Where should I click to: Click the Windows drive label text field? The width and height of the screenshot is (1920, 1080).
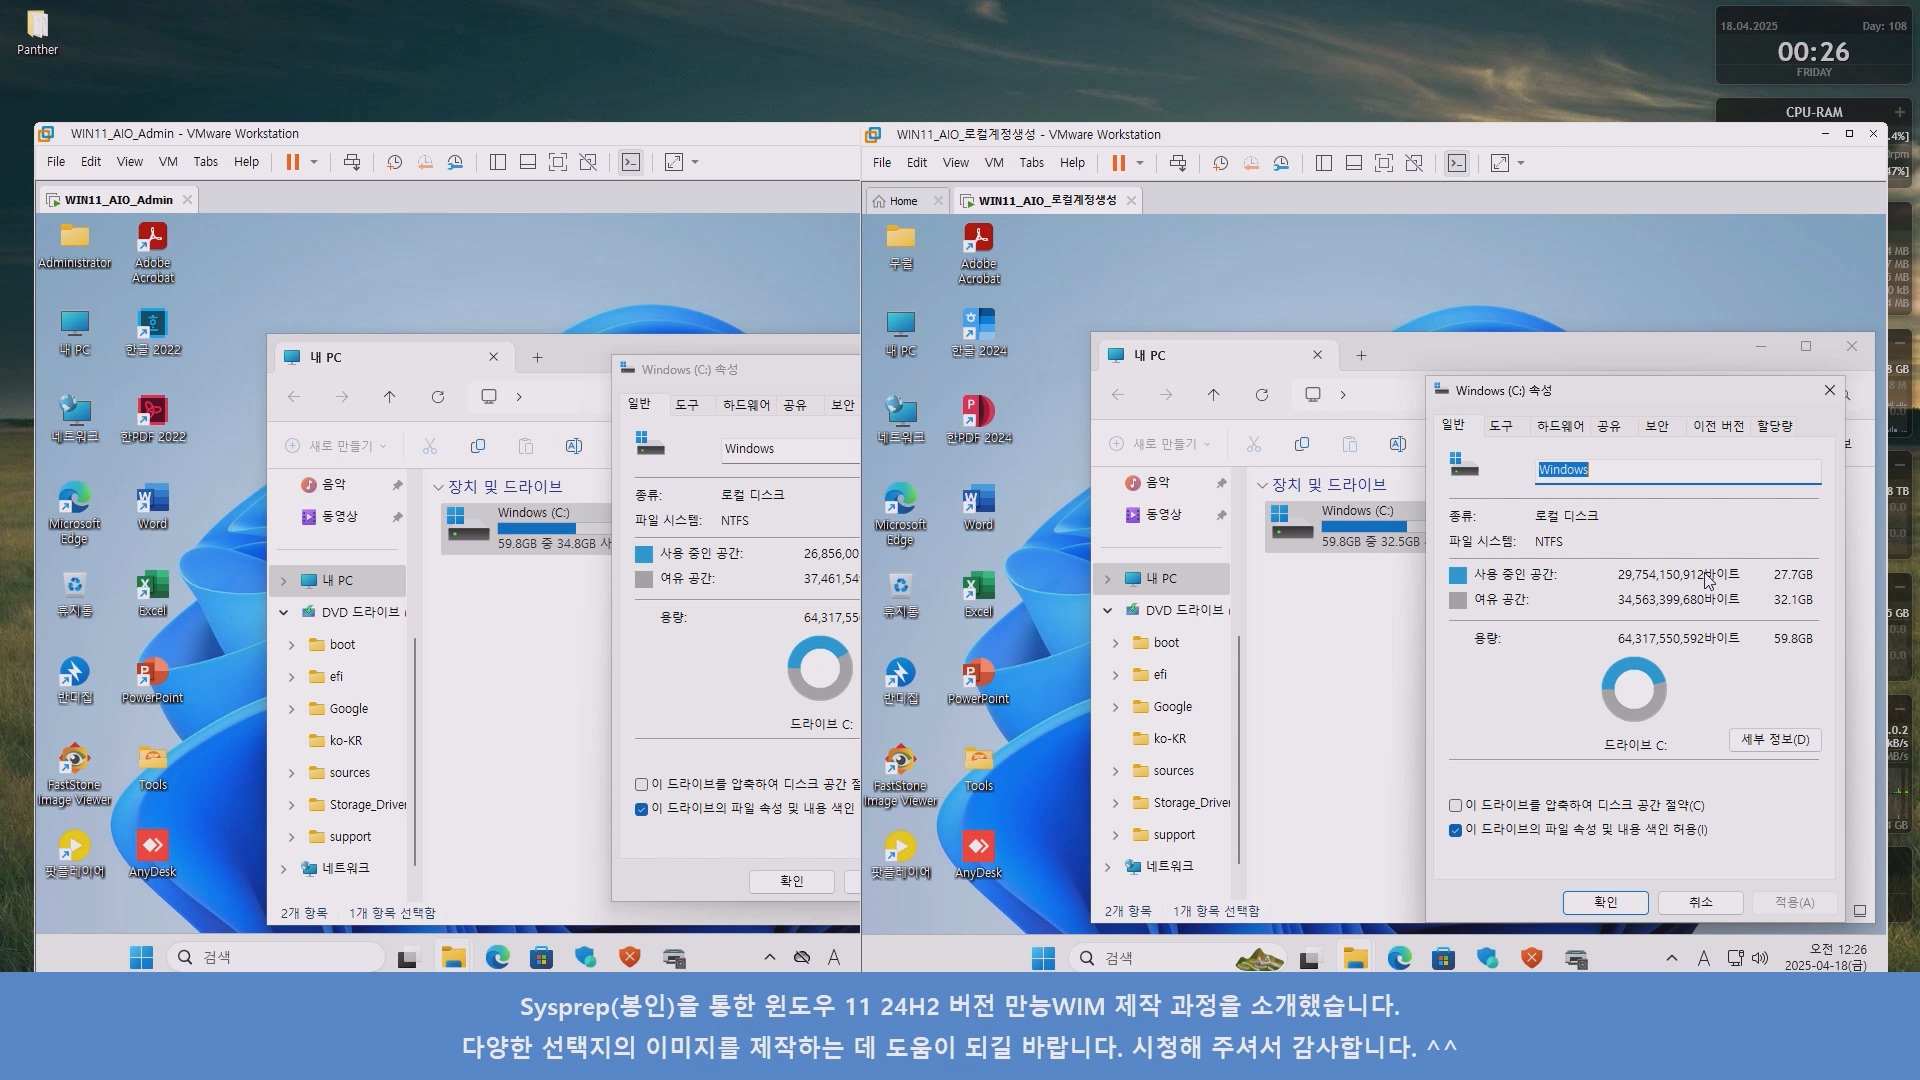pyautogui.click(x=1677, y=470)
